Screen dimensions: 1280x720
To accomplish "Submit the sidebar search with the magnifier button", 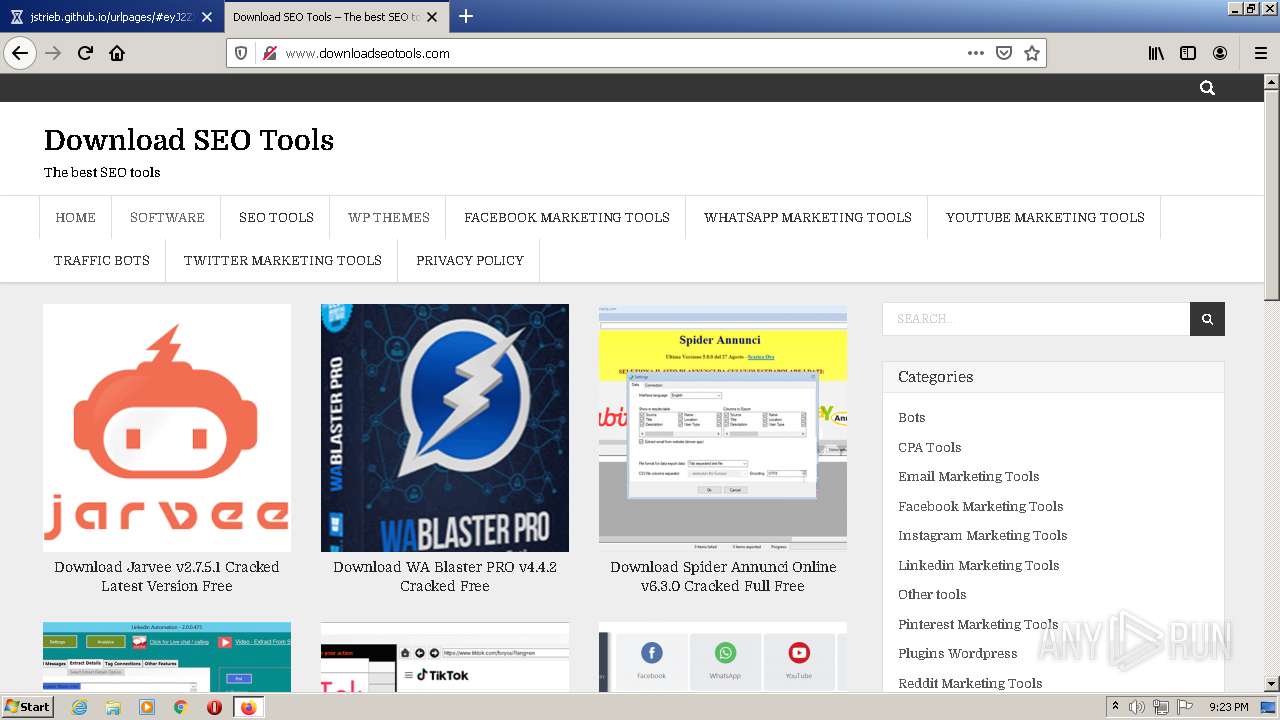I will pos(1207,319).
